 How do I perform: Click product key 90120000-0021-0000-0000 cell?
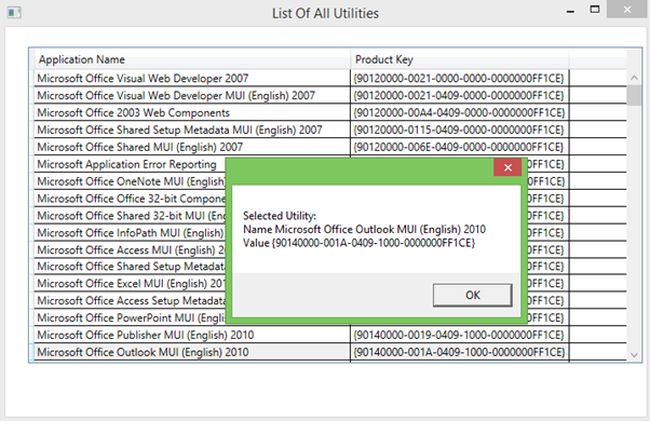pos(460,78)
